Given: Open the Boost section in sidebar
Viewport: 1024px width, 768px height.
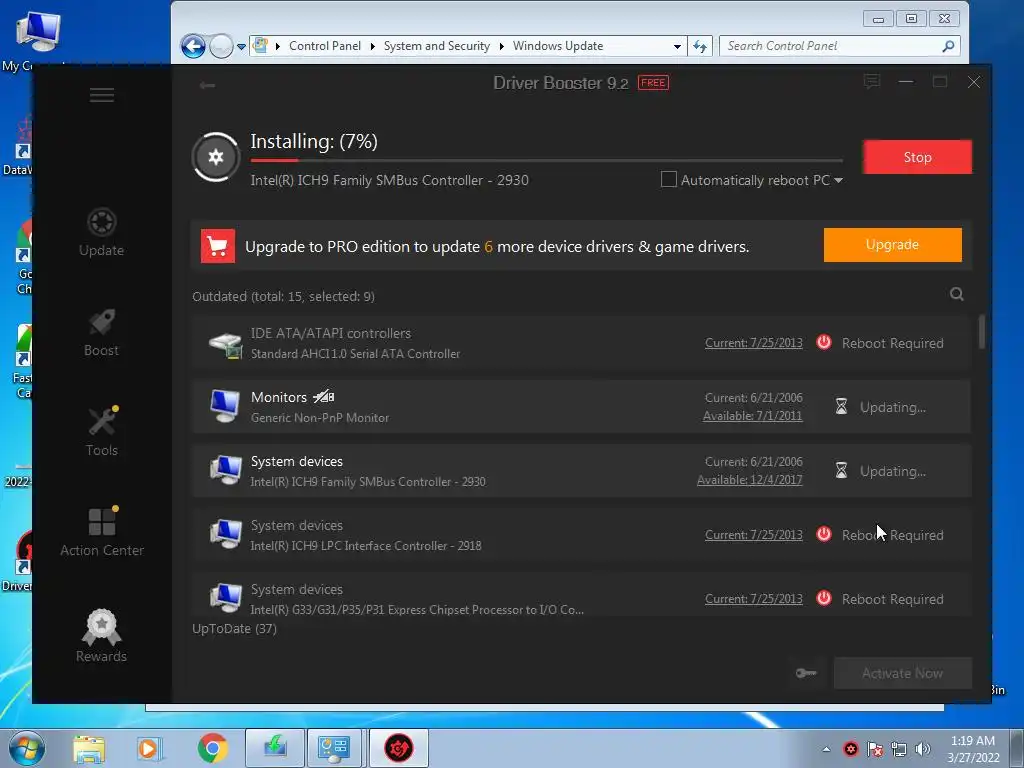Looking at the screenshot, I should click(101, 332).
